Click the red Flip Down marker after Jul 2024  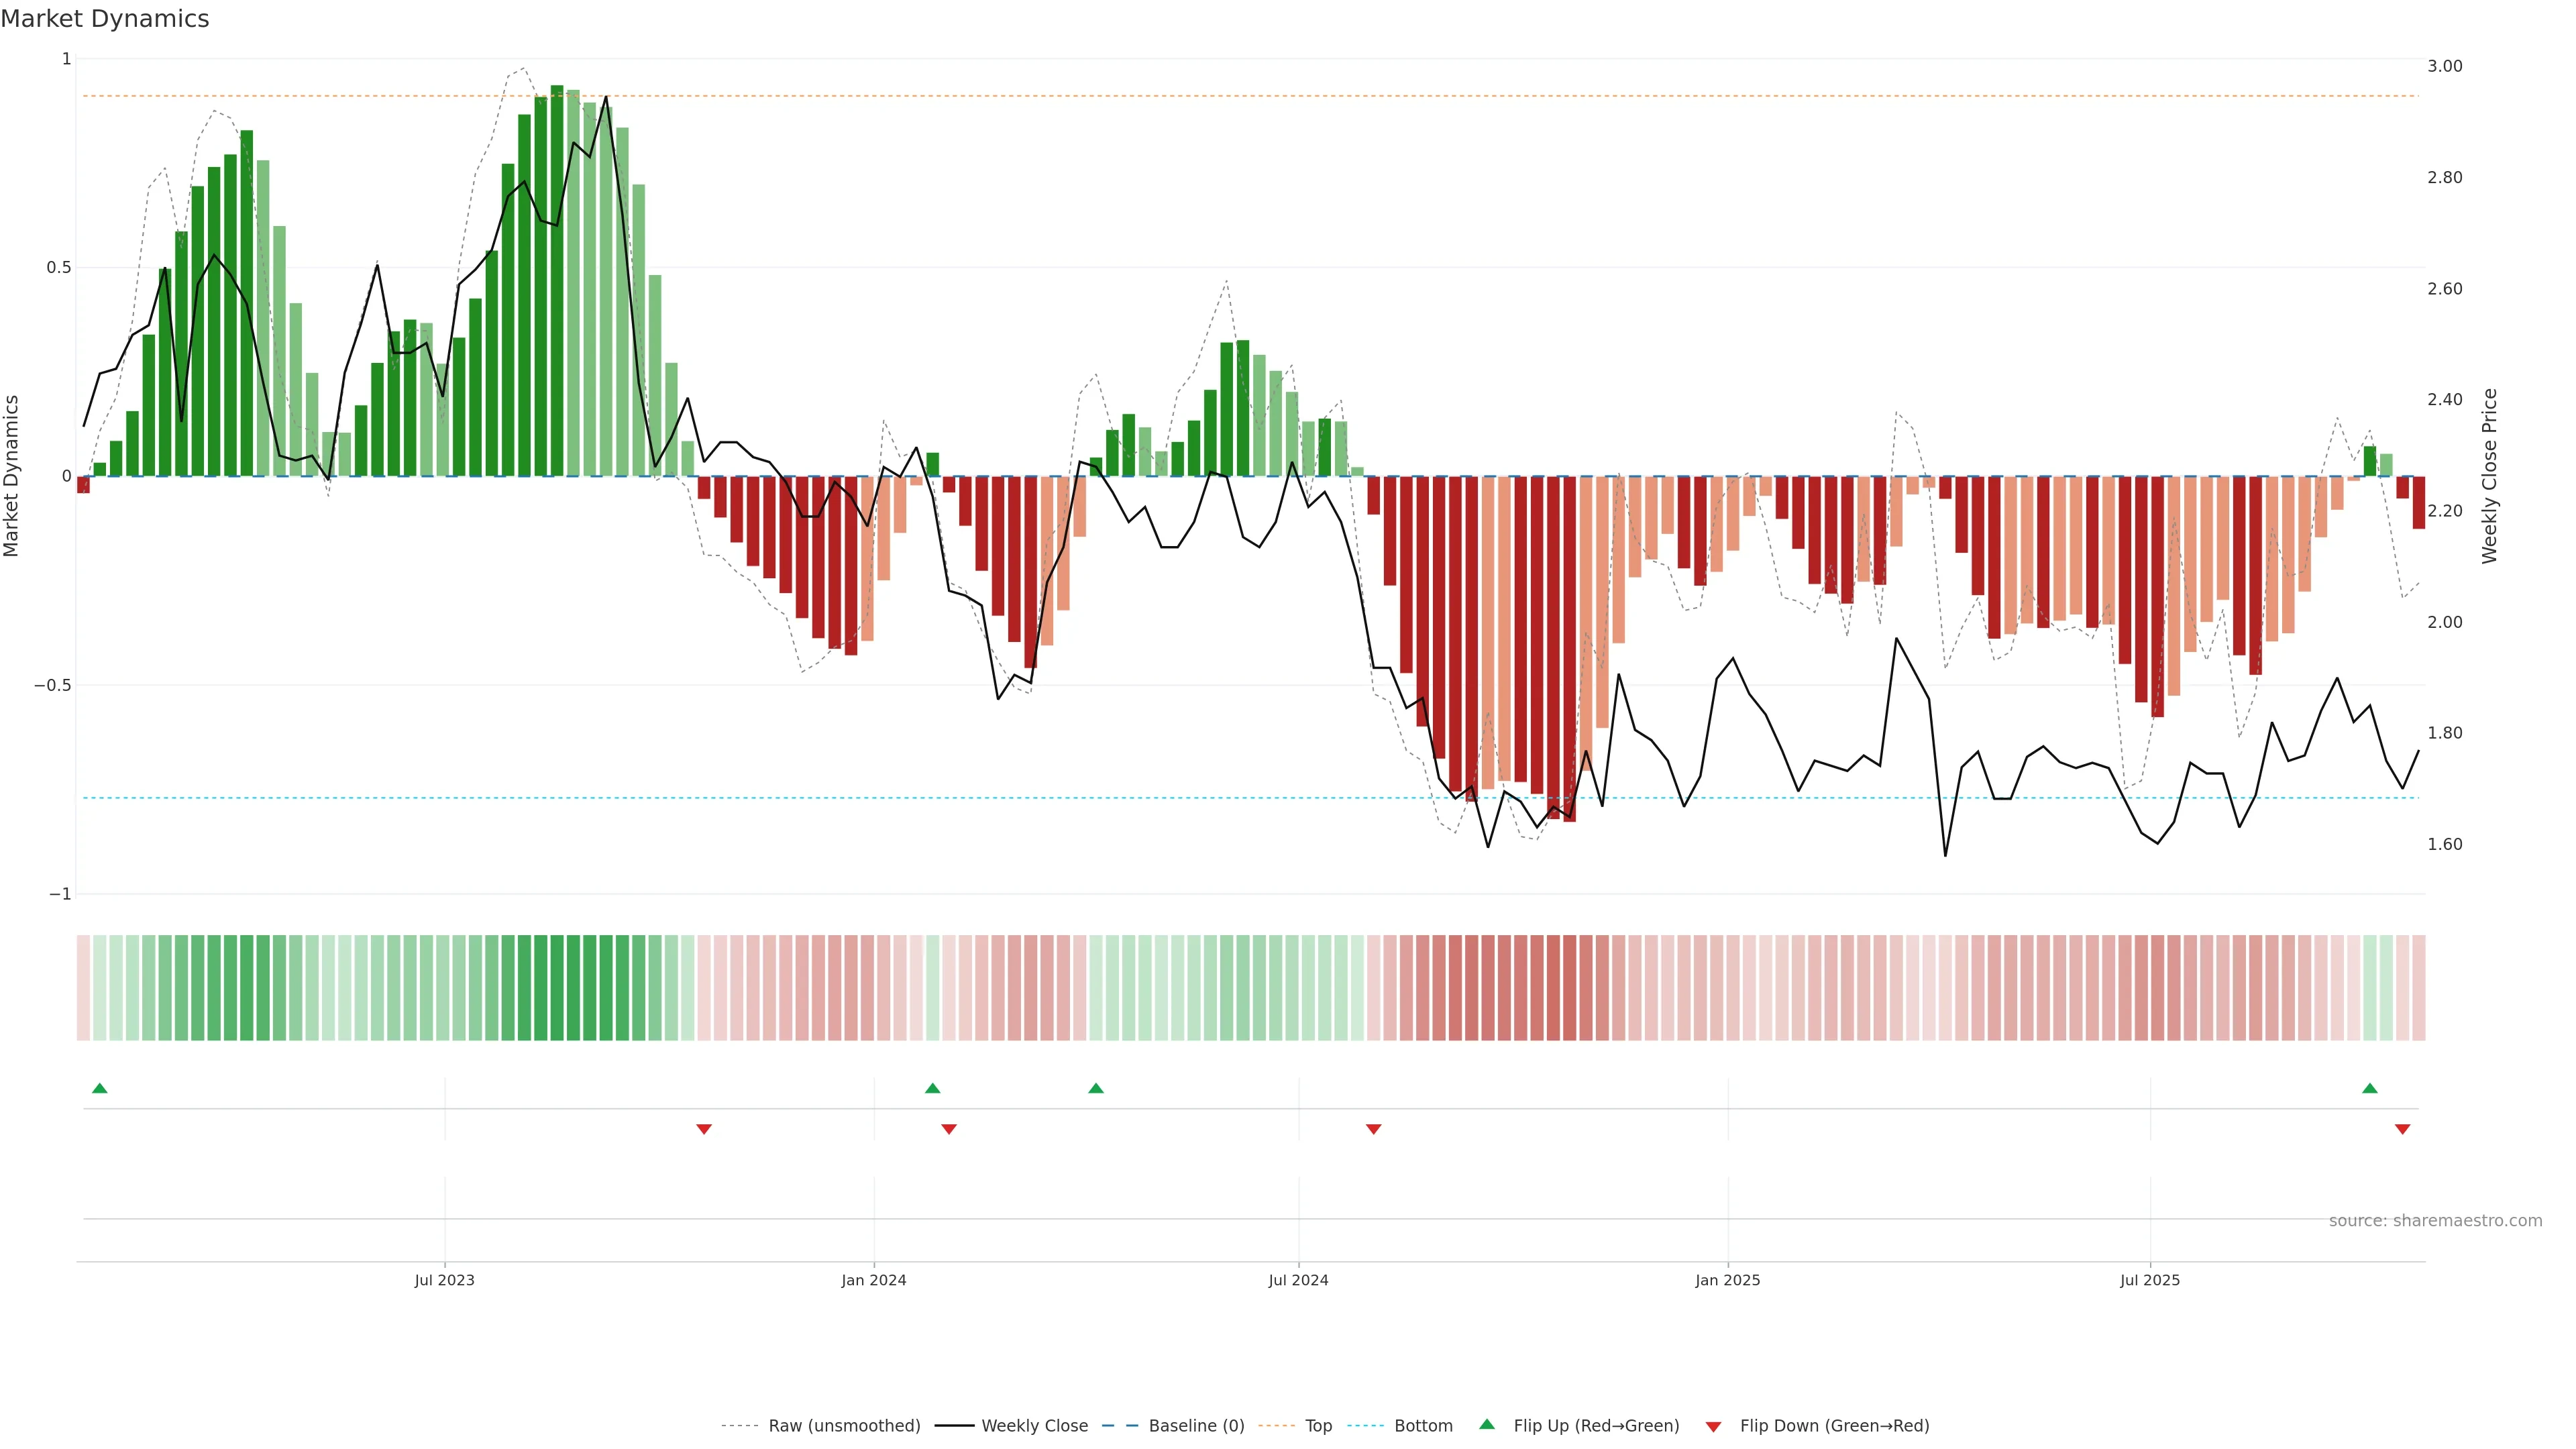coord(1373,1129)
